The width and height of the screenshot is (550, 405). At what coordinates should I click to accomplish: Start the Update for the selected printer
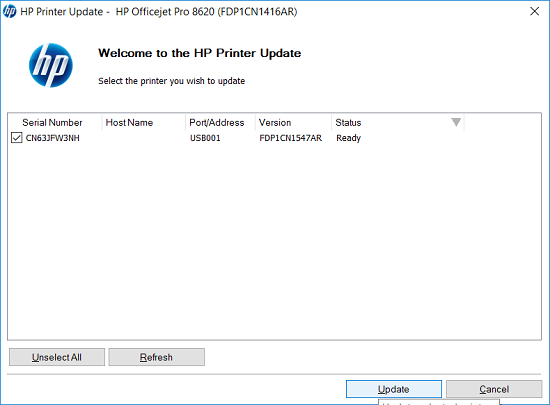click(x=394, y=389)
